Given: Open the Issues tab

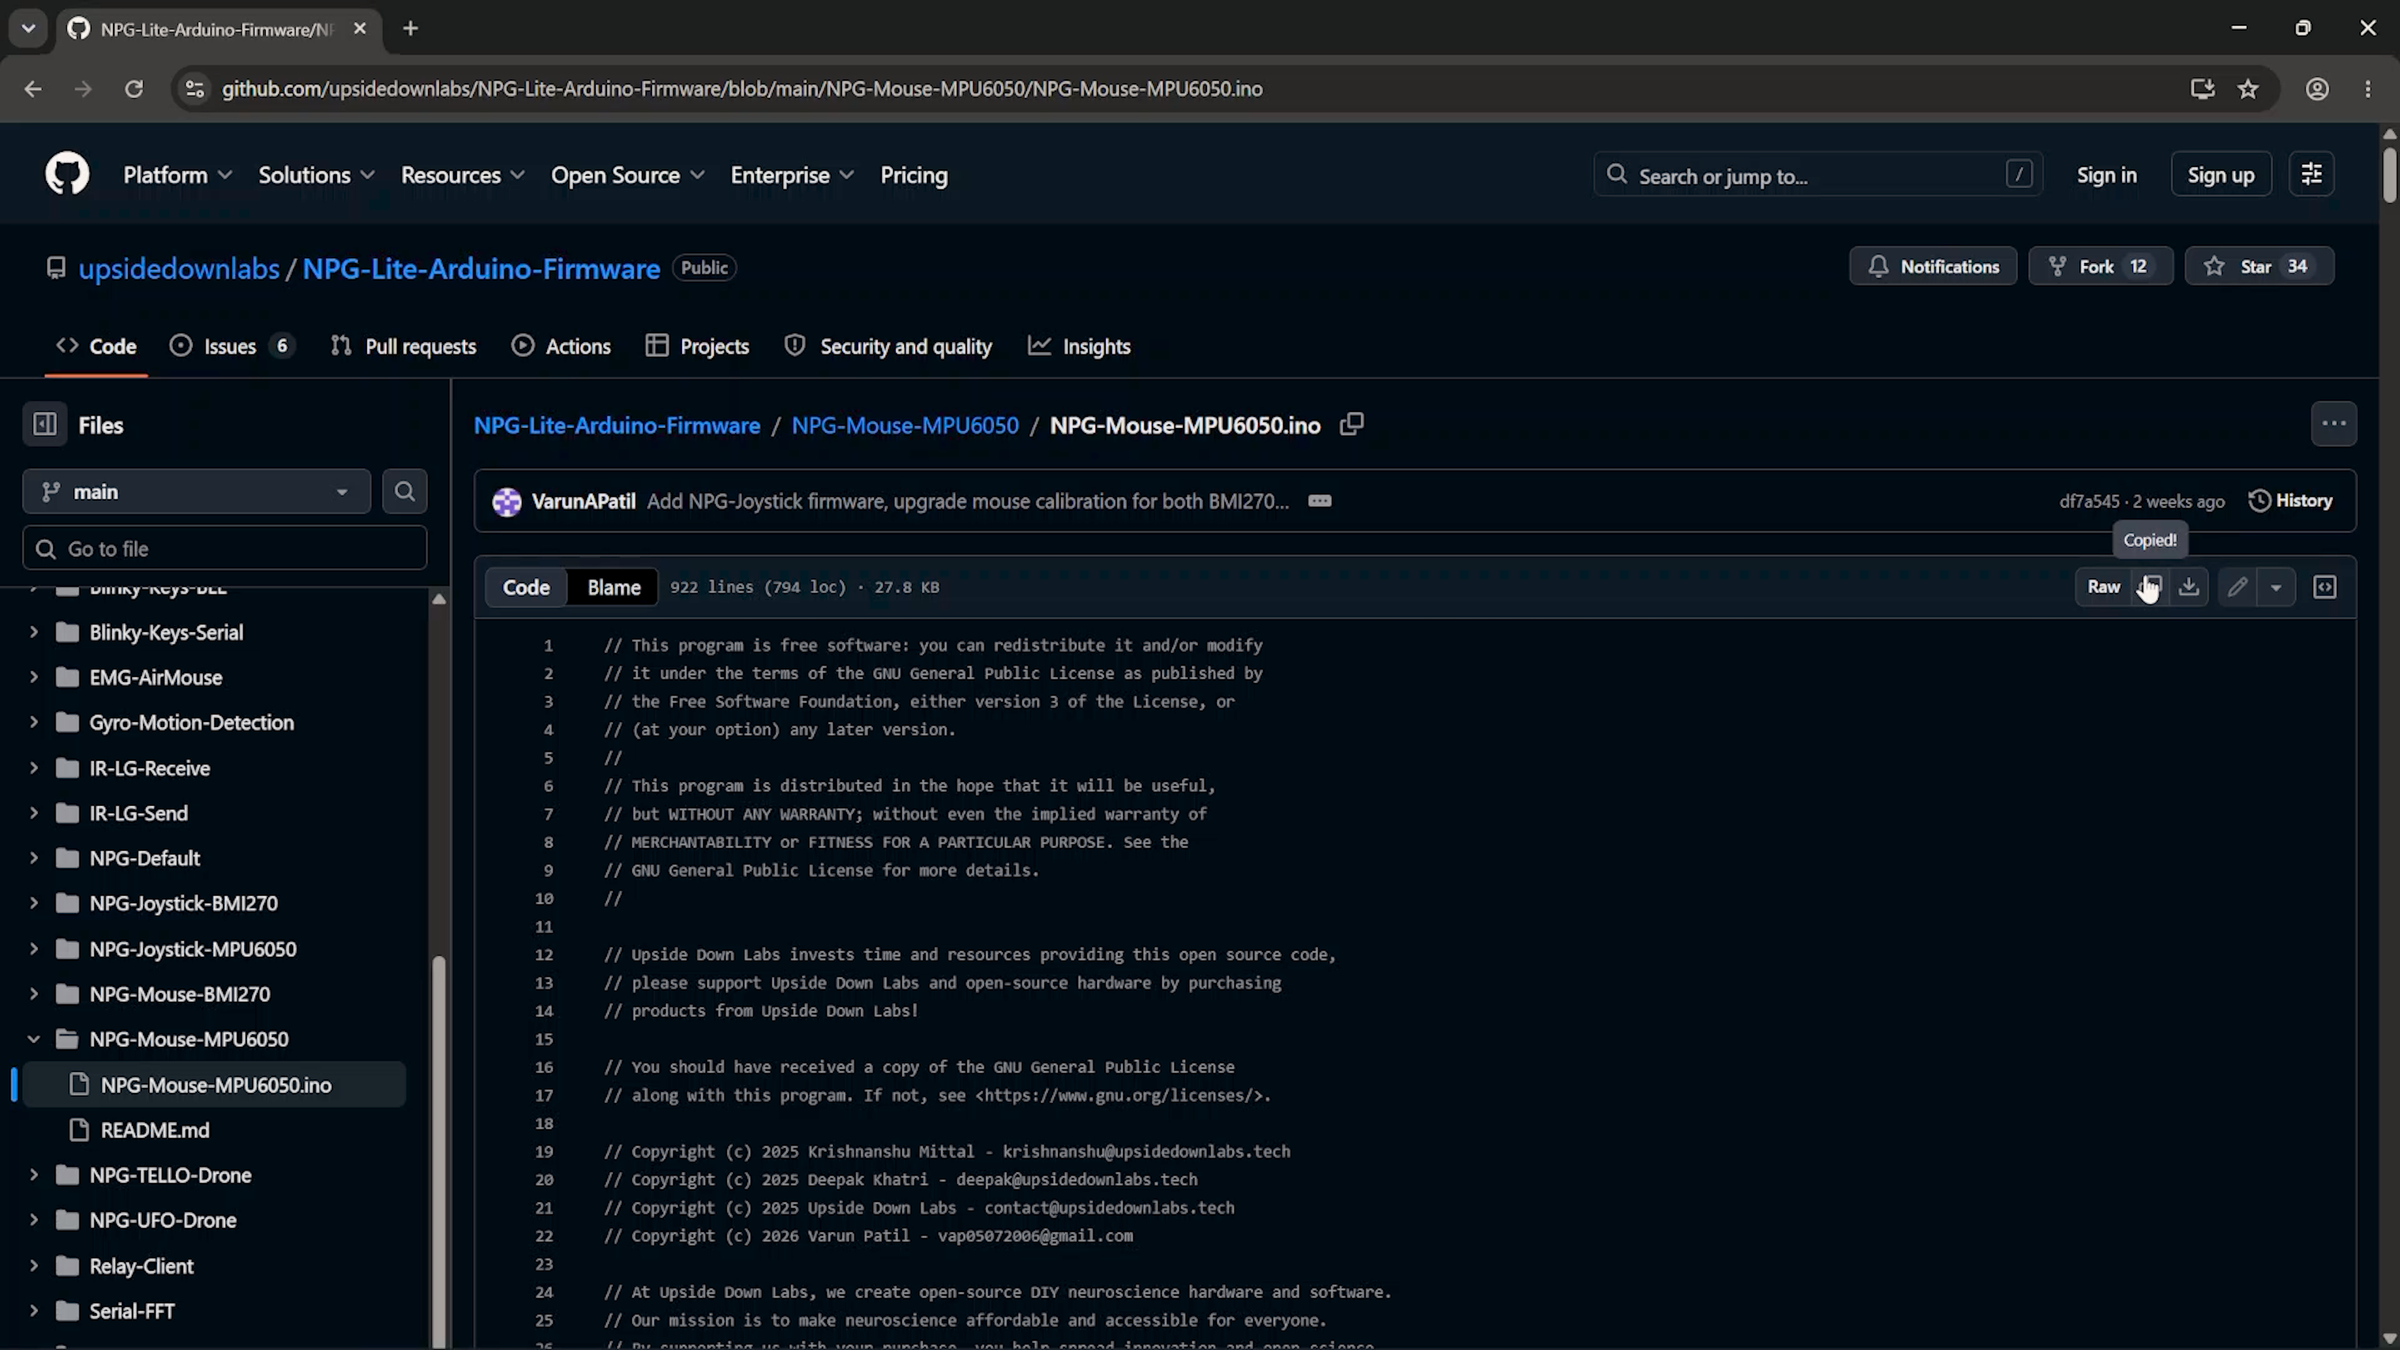Looking at the screenshot, I should (232, 346).
